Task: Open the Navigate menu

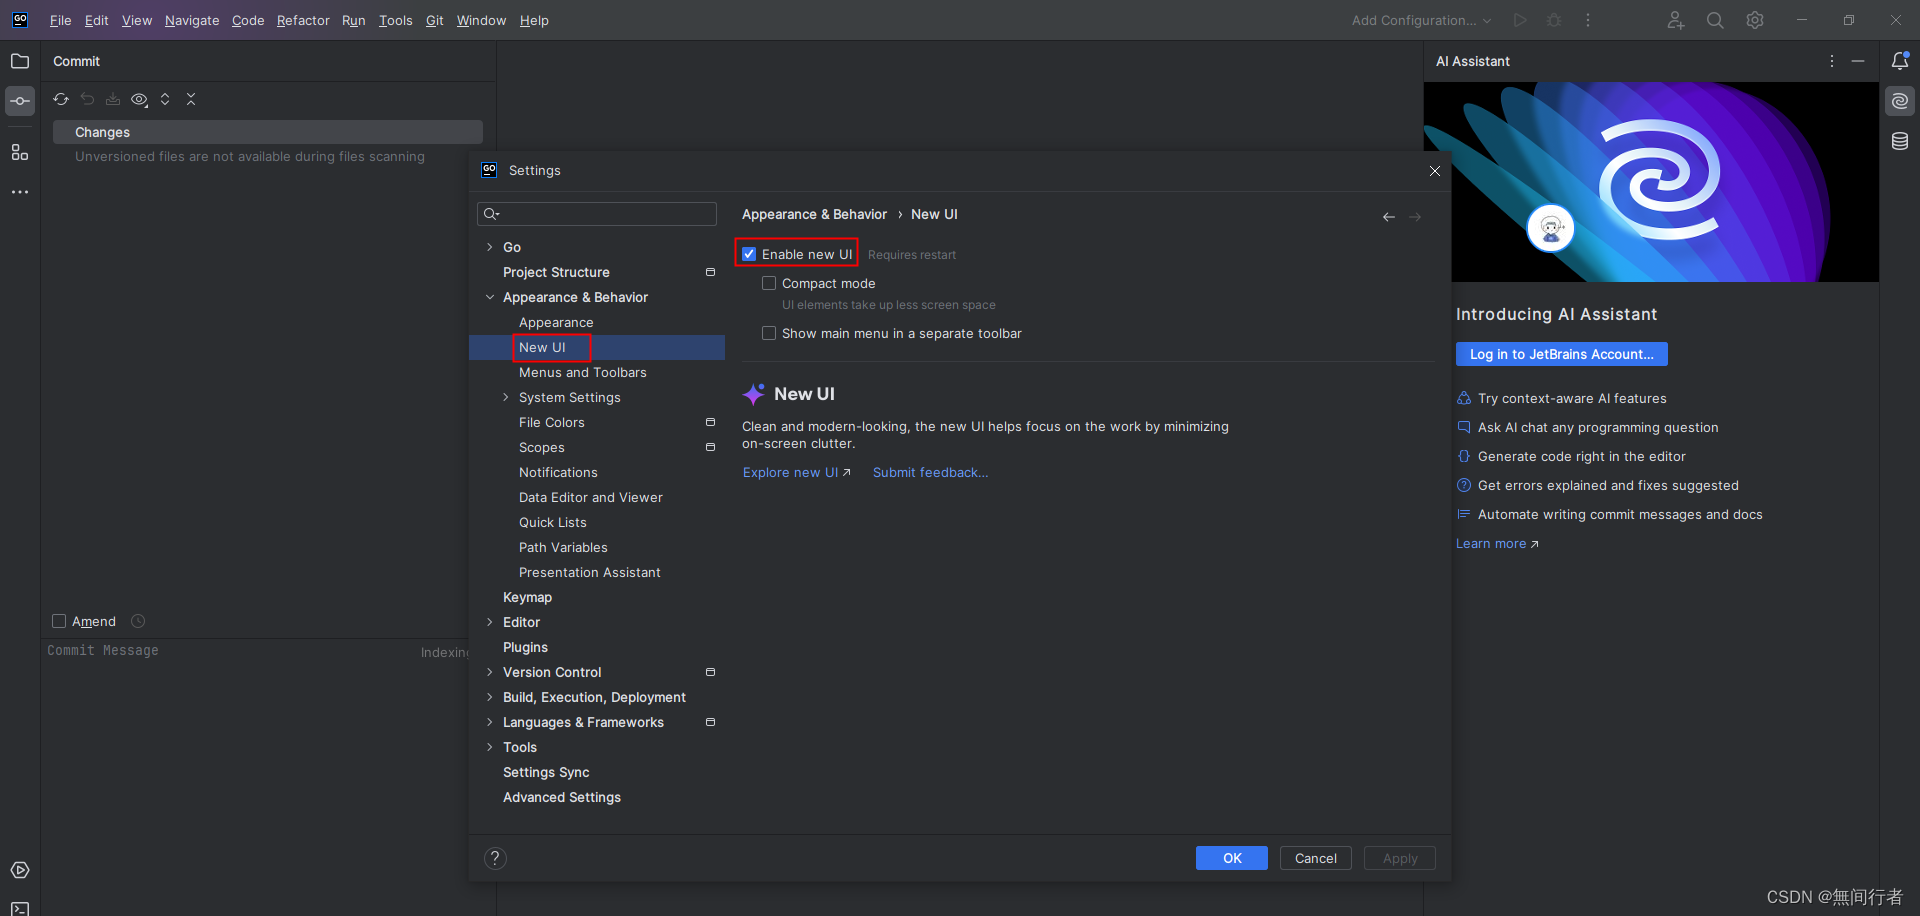Action: click(192, 20)
